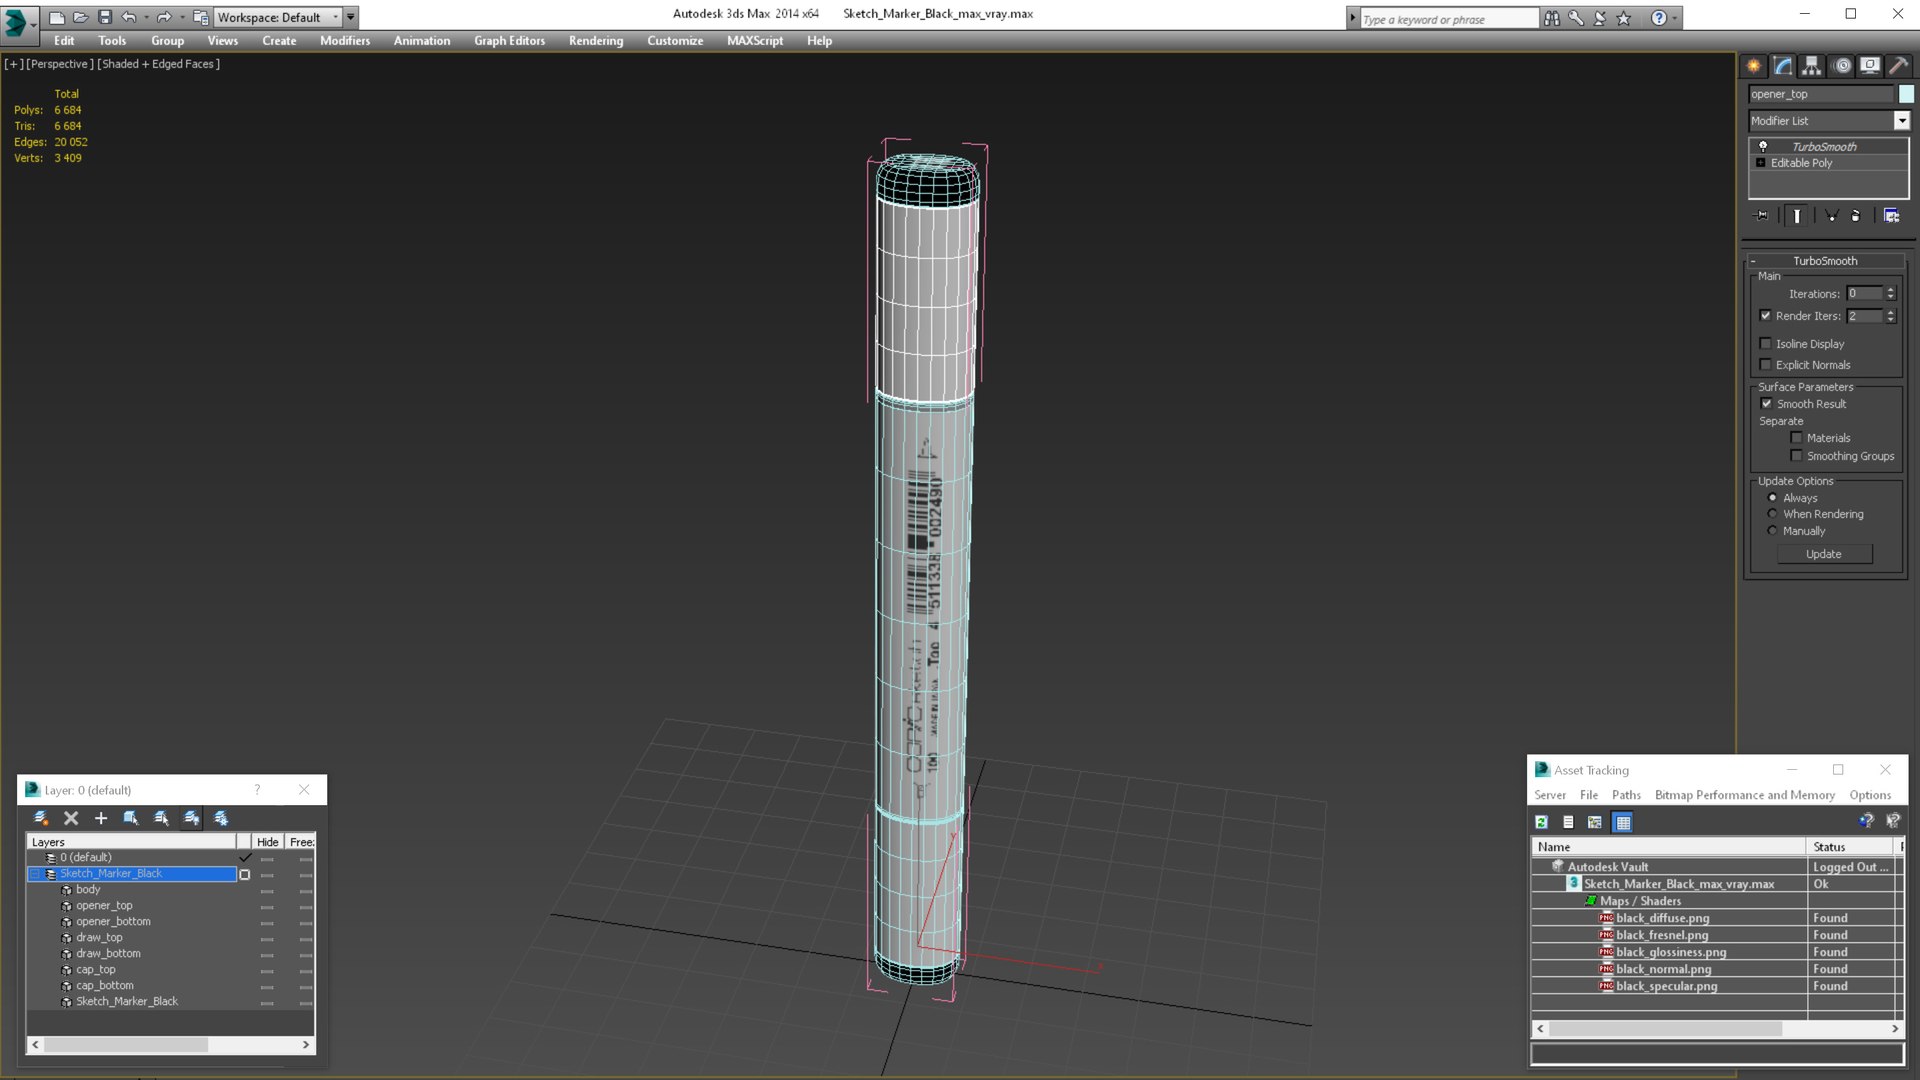Remove modifier from the stack
The image size is (1920, 1080).
[1856, 215]
